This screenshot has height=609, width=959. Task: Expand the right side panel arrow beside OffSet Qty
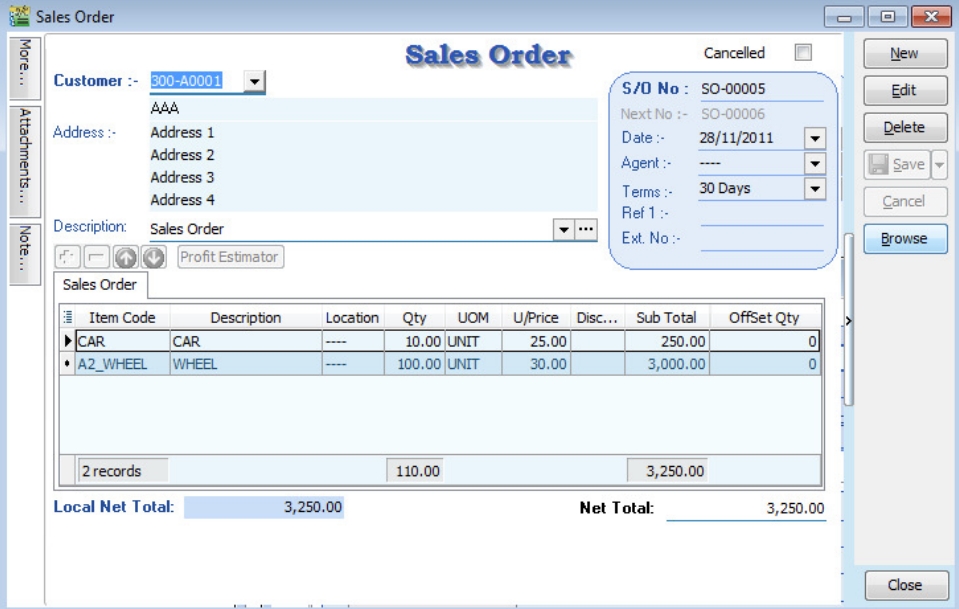click(x=847, y=322)
